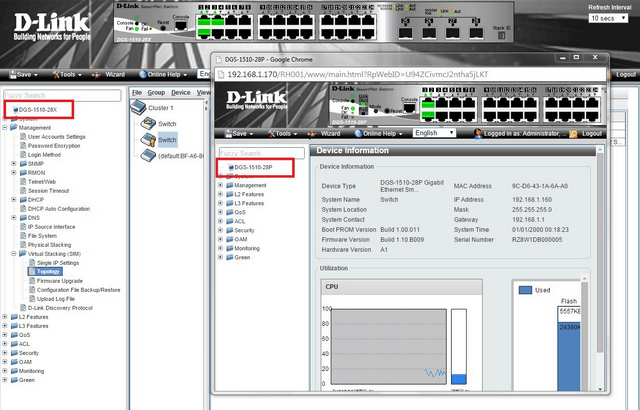Open Upload Log File page

56,299
